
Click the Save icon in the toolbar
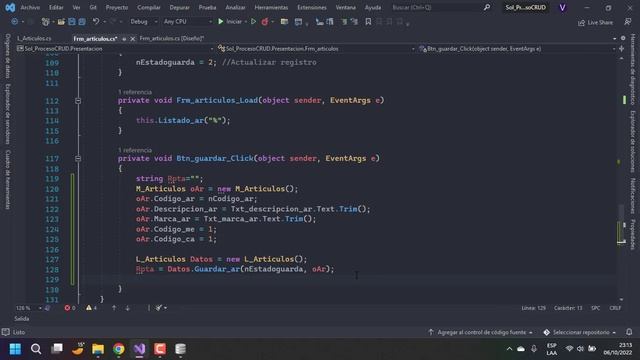(72, 22)
